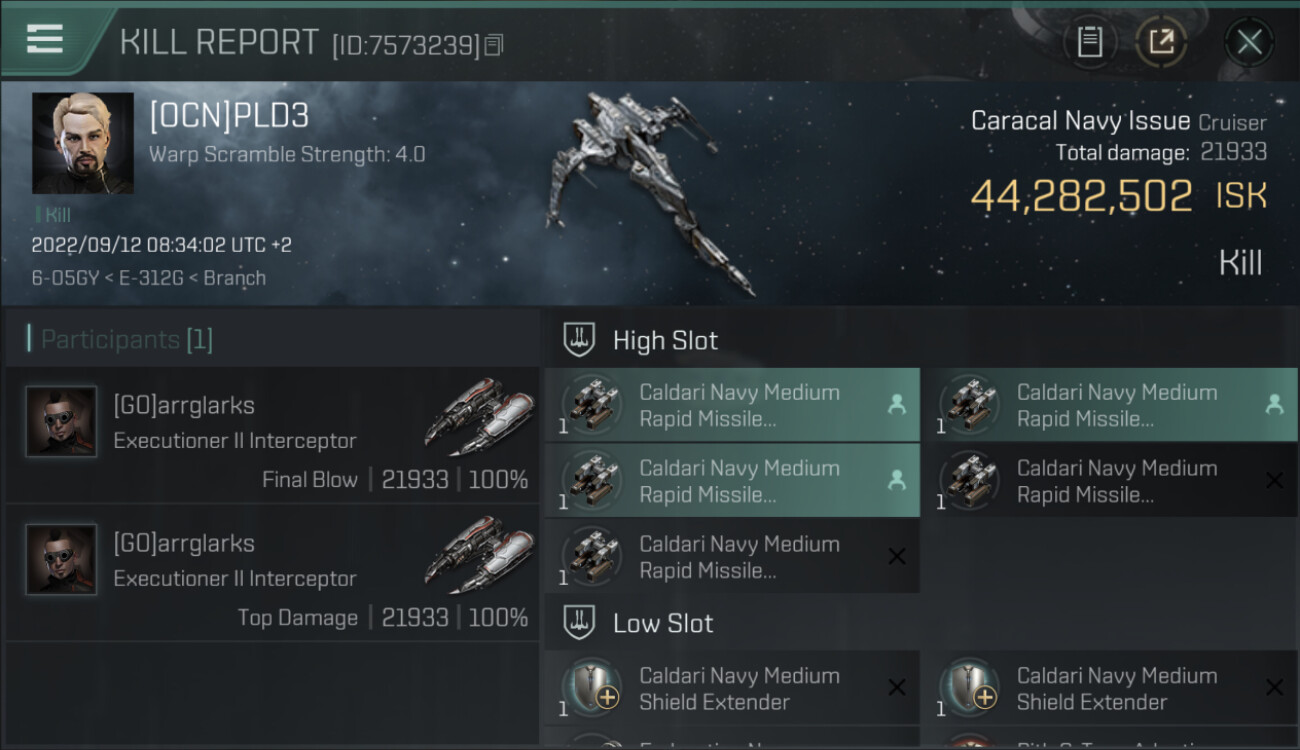
Task: Click the 6-05GY system location link
Action: (65, 278)
